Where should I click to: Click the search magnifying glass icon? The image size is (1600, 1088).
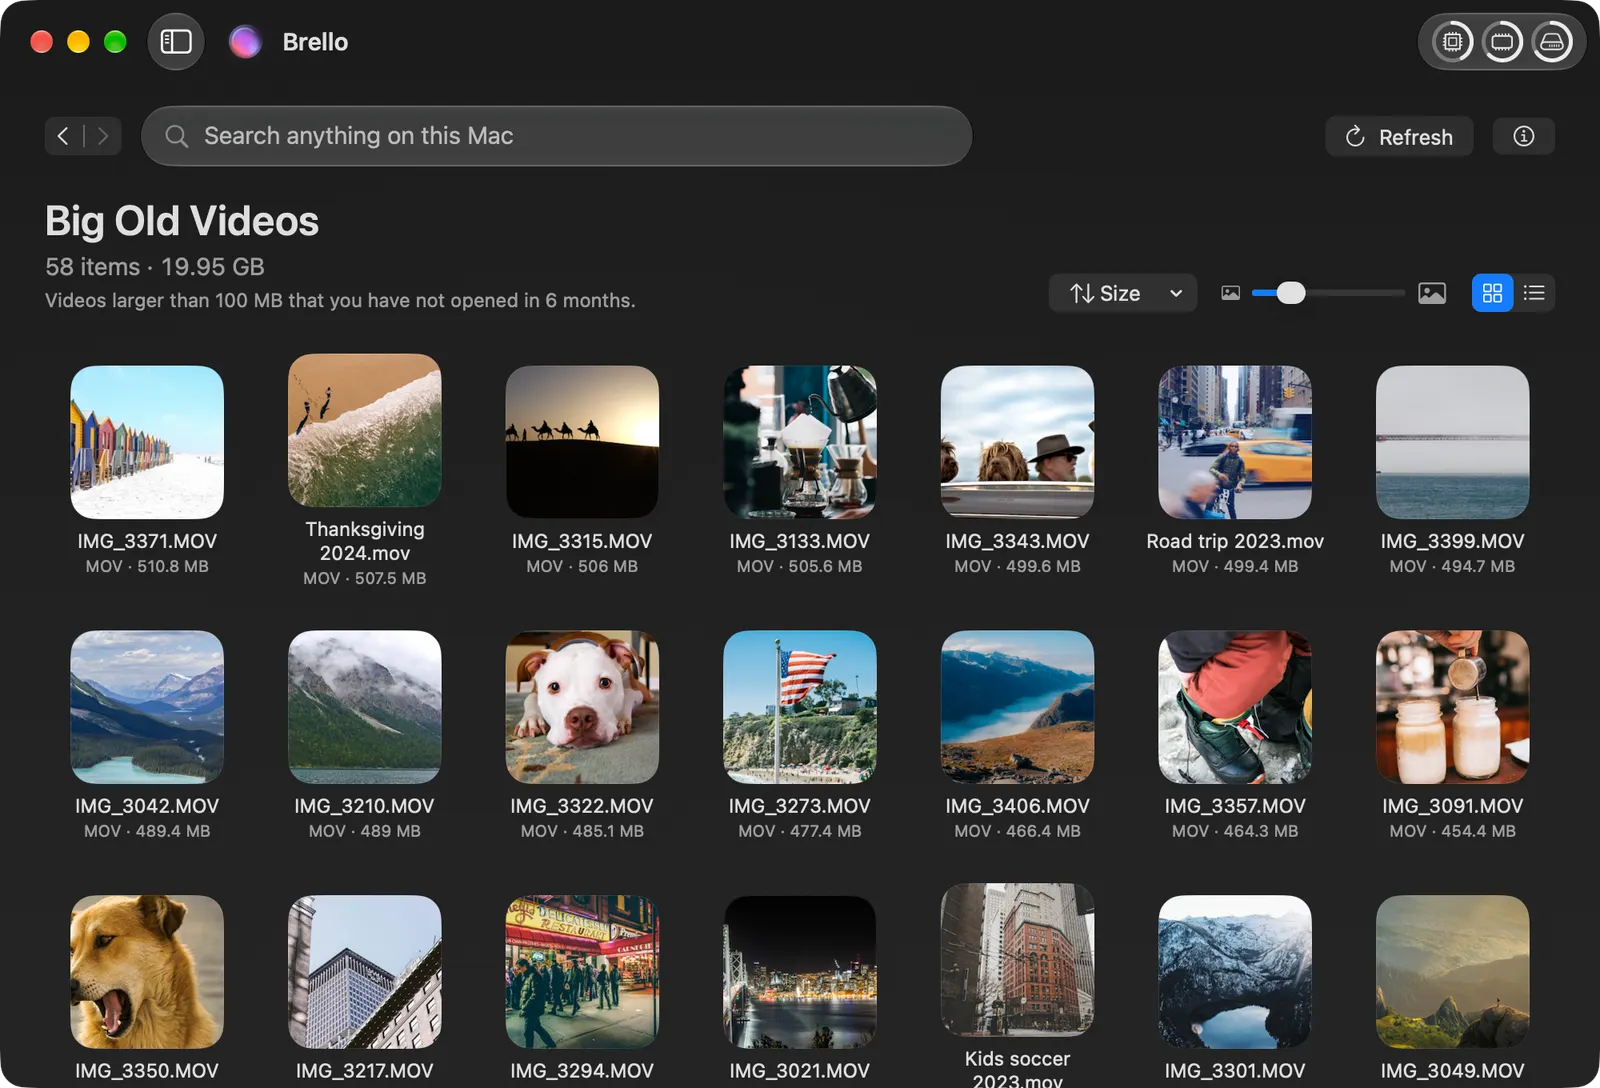coord(177,136)
